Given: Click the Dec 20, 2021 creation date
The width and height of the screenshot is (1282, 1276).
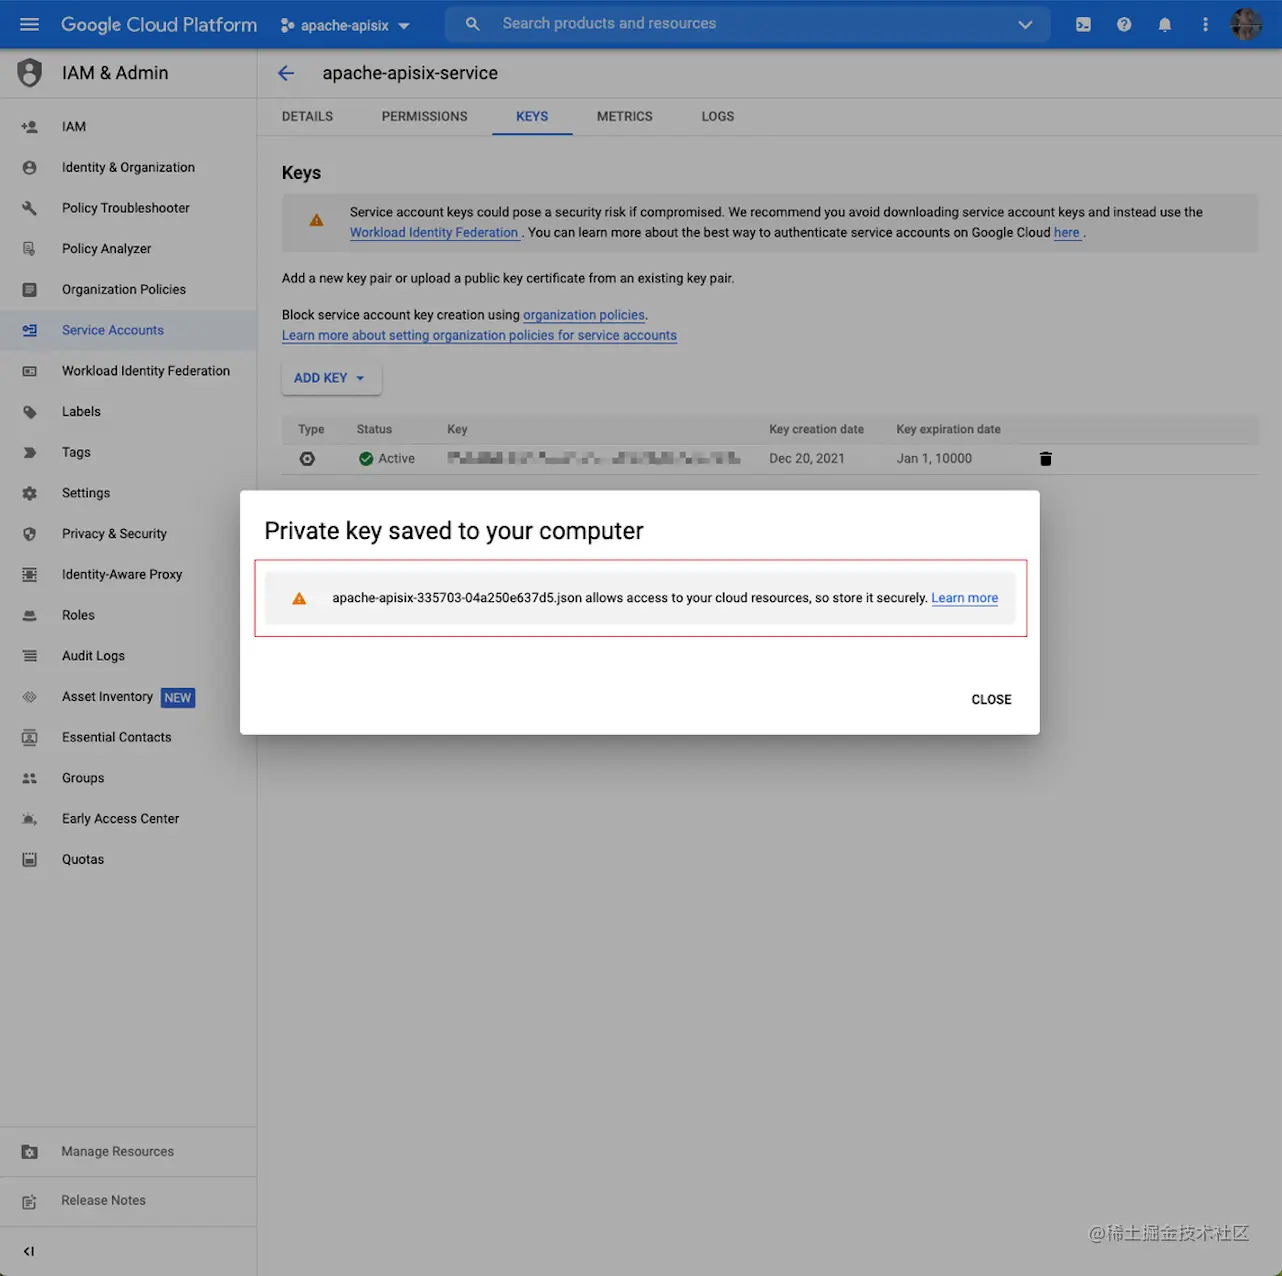Looking at the screenshot, I should (x=807, y=459).
